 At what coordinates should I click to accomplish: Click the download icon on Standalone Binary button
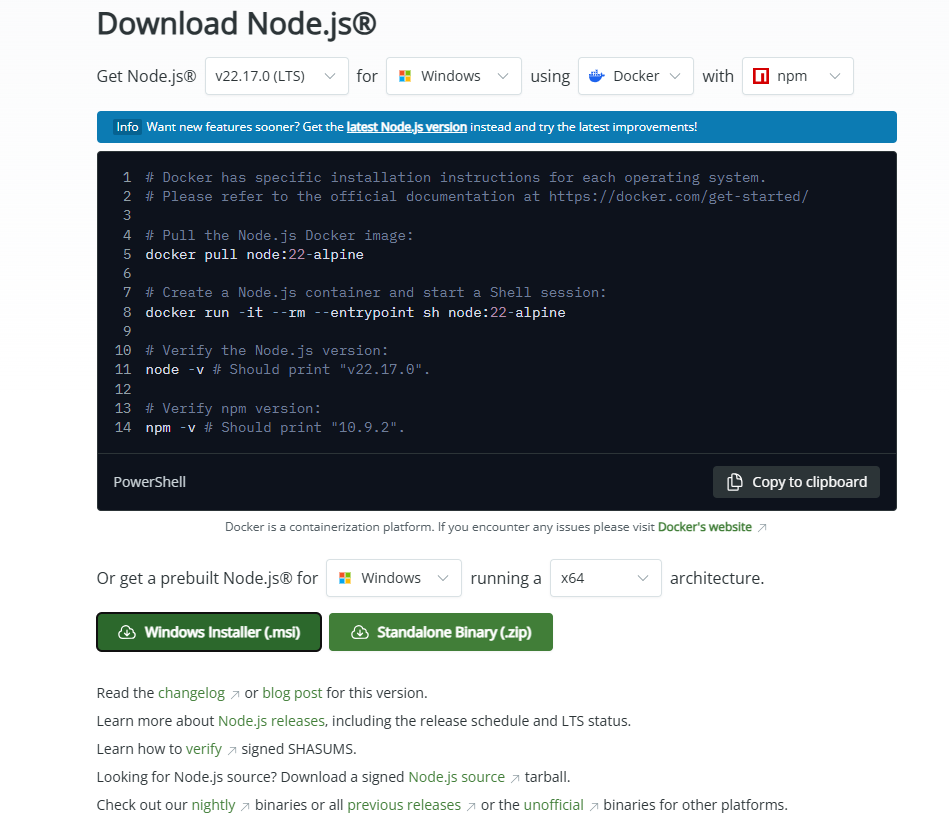coord(362,631)
